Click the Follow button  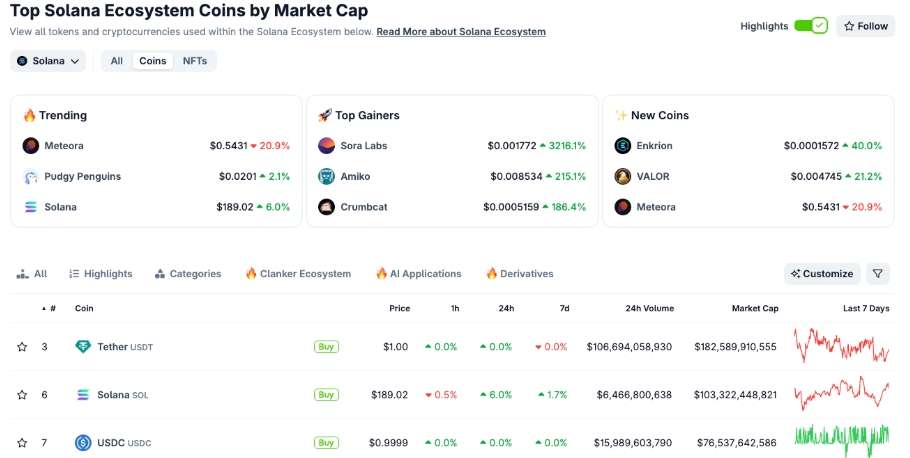coord(865,26)
